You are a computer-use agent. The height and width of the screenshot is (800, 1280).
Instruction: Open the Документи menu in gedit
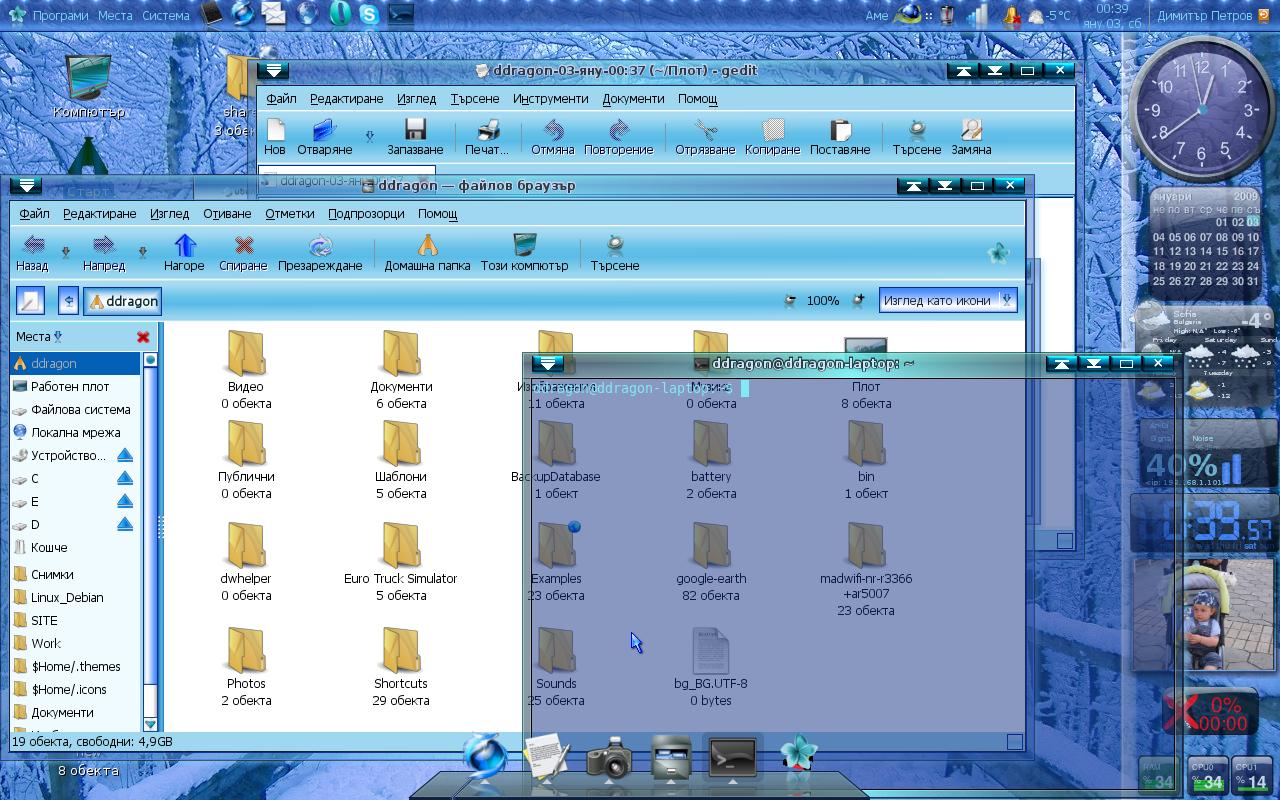coord(633,99)
